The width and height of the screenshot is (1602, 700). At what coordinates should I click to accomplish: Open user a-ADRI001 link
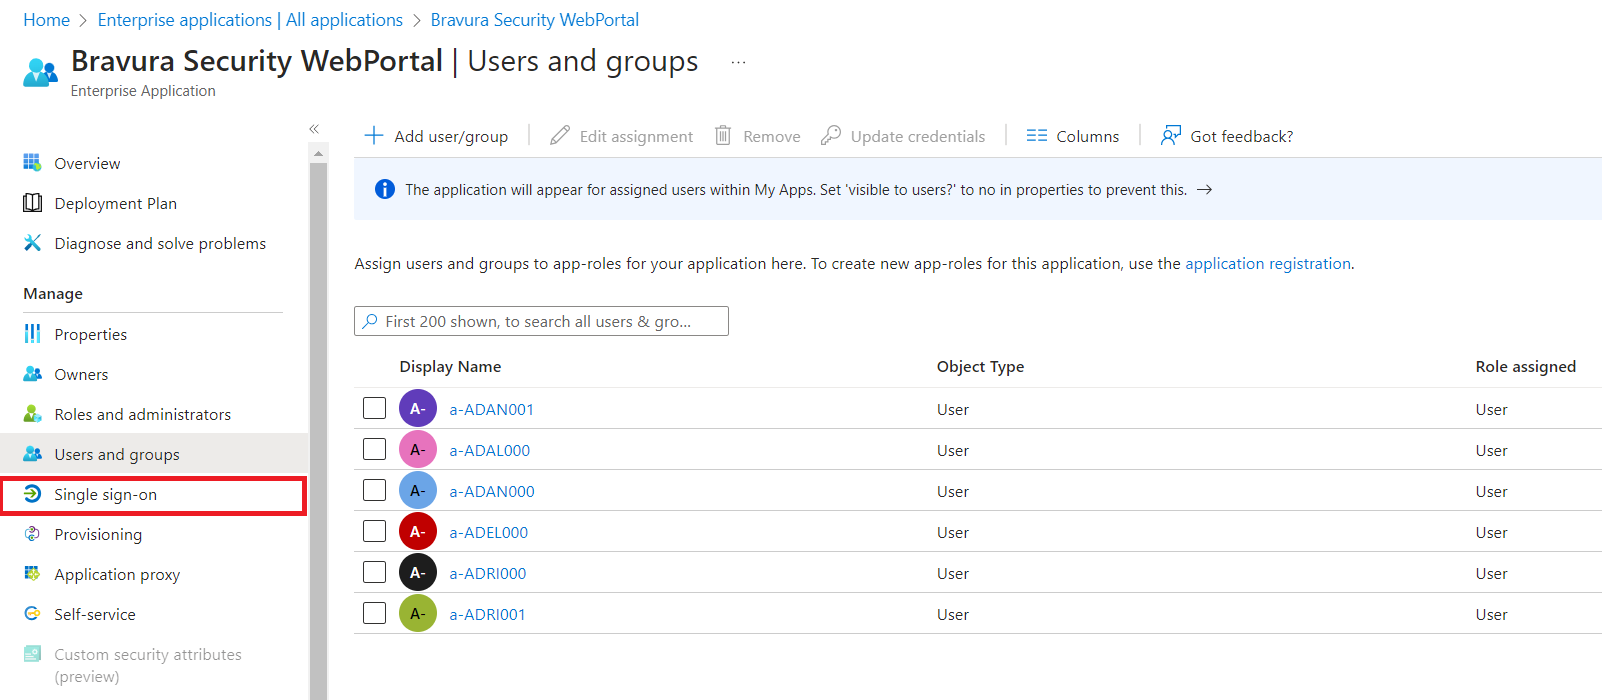tap(487, 614)
